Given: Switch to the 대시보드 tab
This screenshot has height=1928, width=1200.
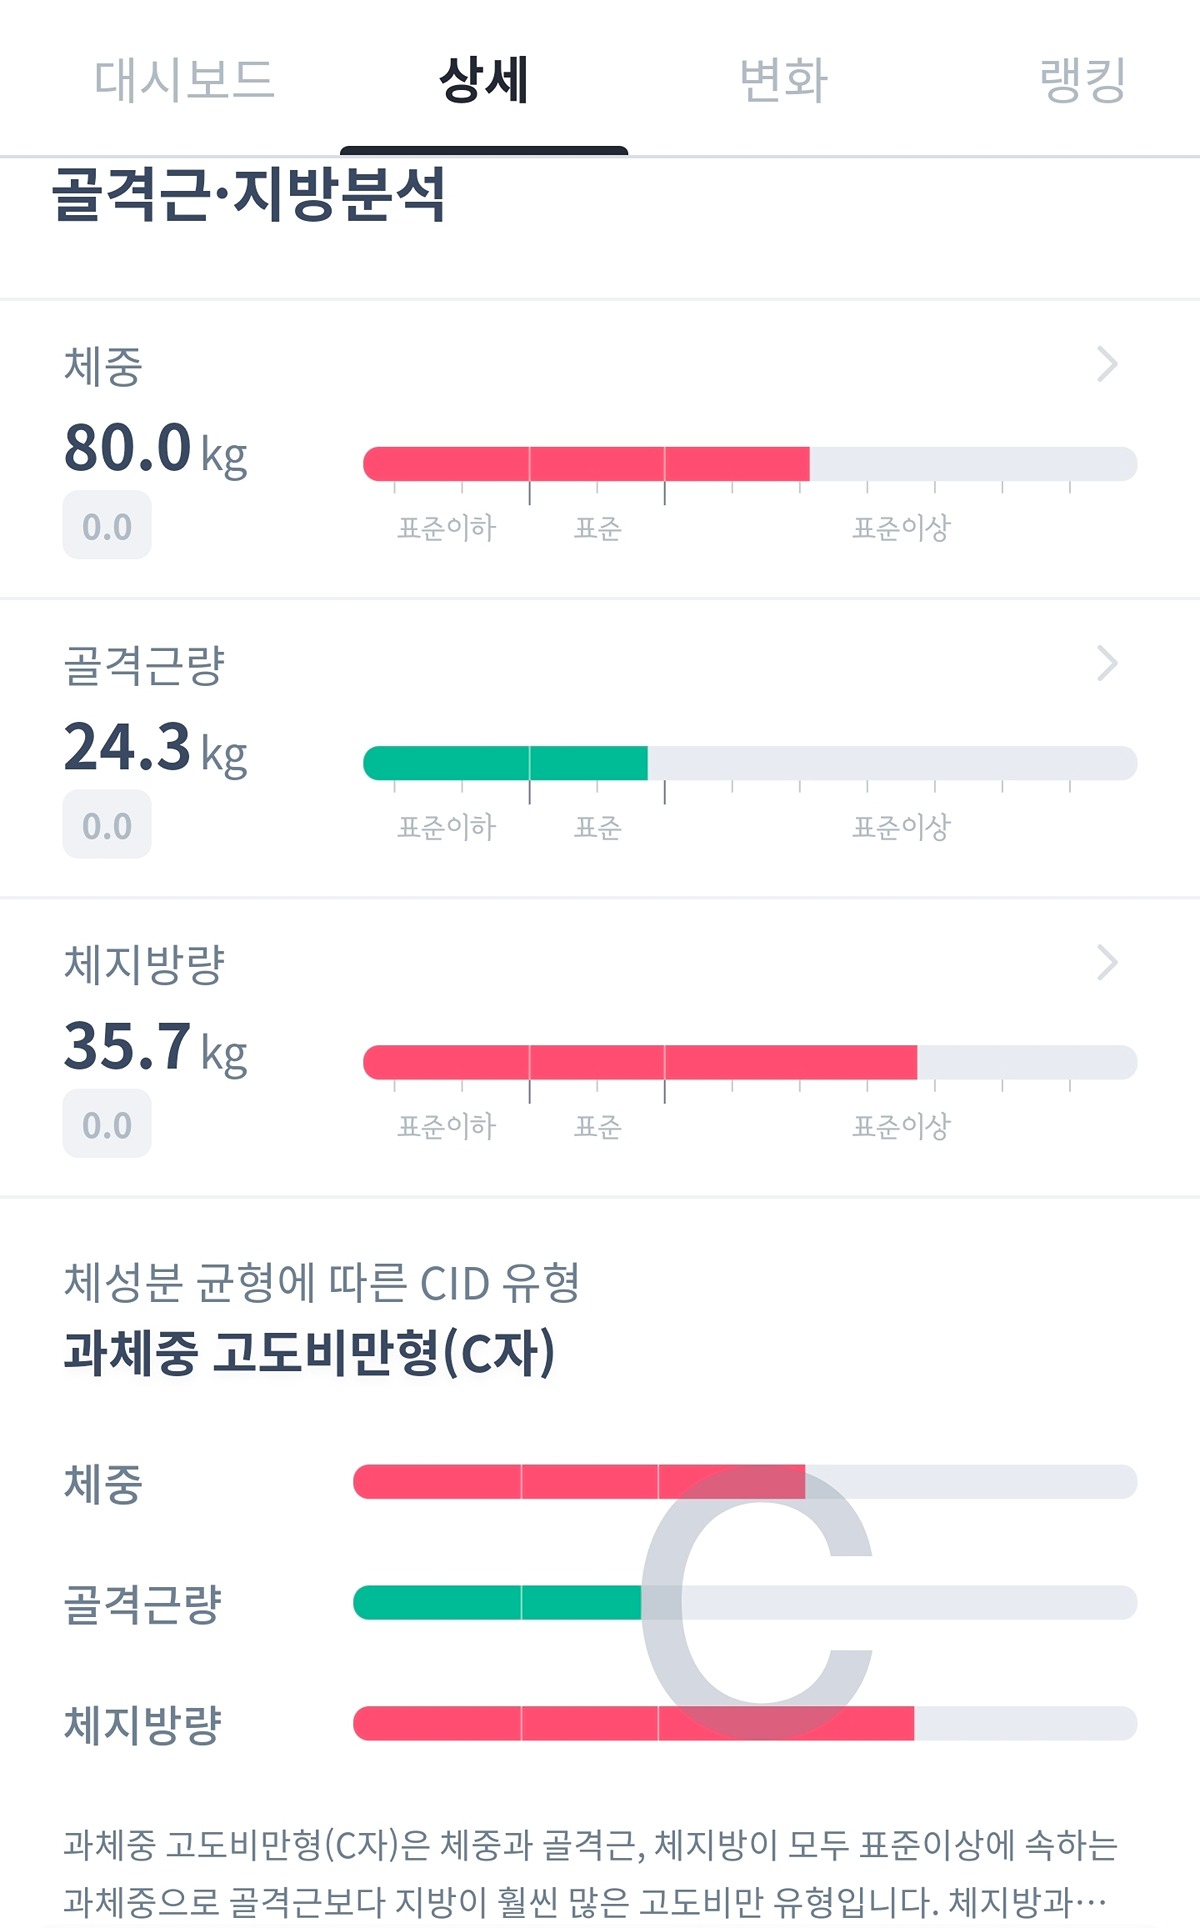Looking at the screenshot, I should (x=184, y=80).
